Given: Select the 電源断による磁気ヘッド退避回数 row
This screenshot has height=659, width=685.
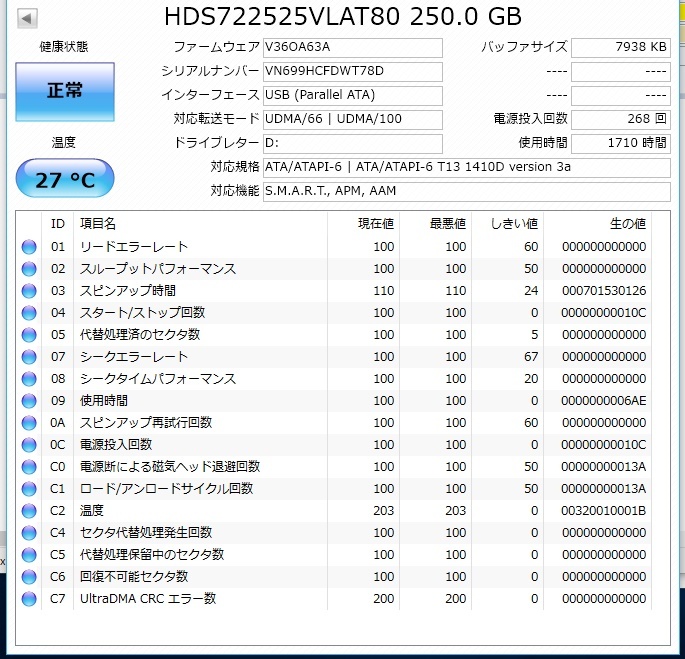Looking at the screenshot, I should pyautogui.click(x=335, y=467).
